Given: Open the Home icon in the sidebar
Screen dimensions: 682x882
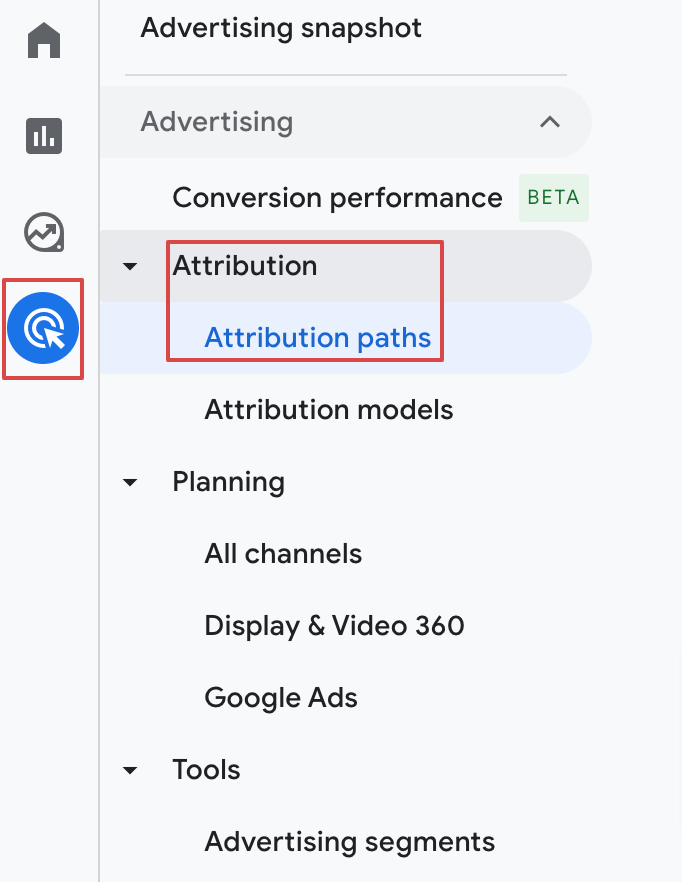Looking at the screenshot, I should coord(44,40).
